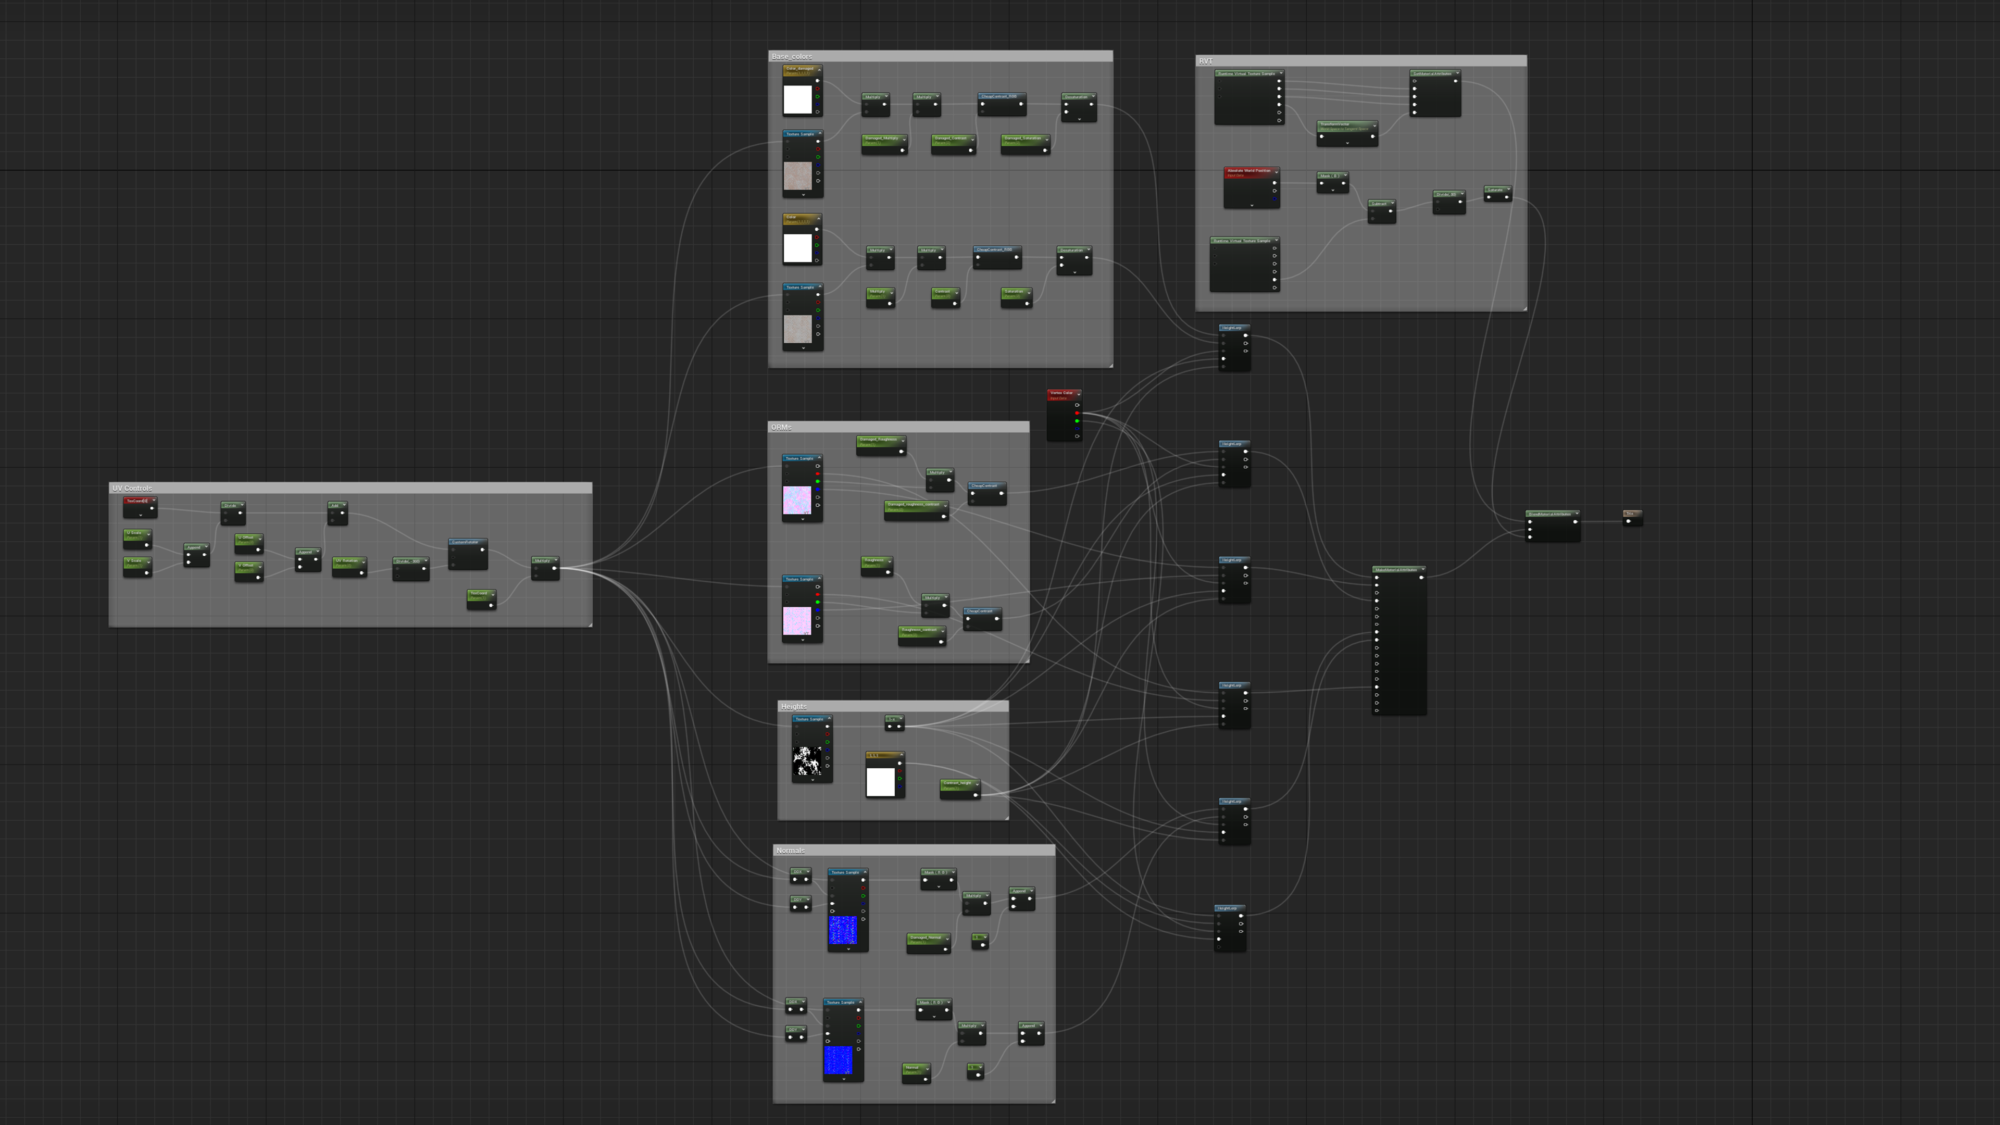Select the Damaged_Saturation parameter node
This screenshot has width=2000, height=1125.
tap(1024, 139)
